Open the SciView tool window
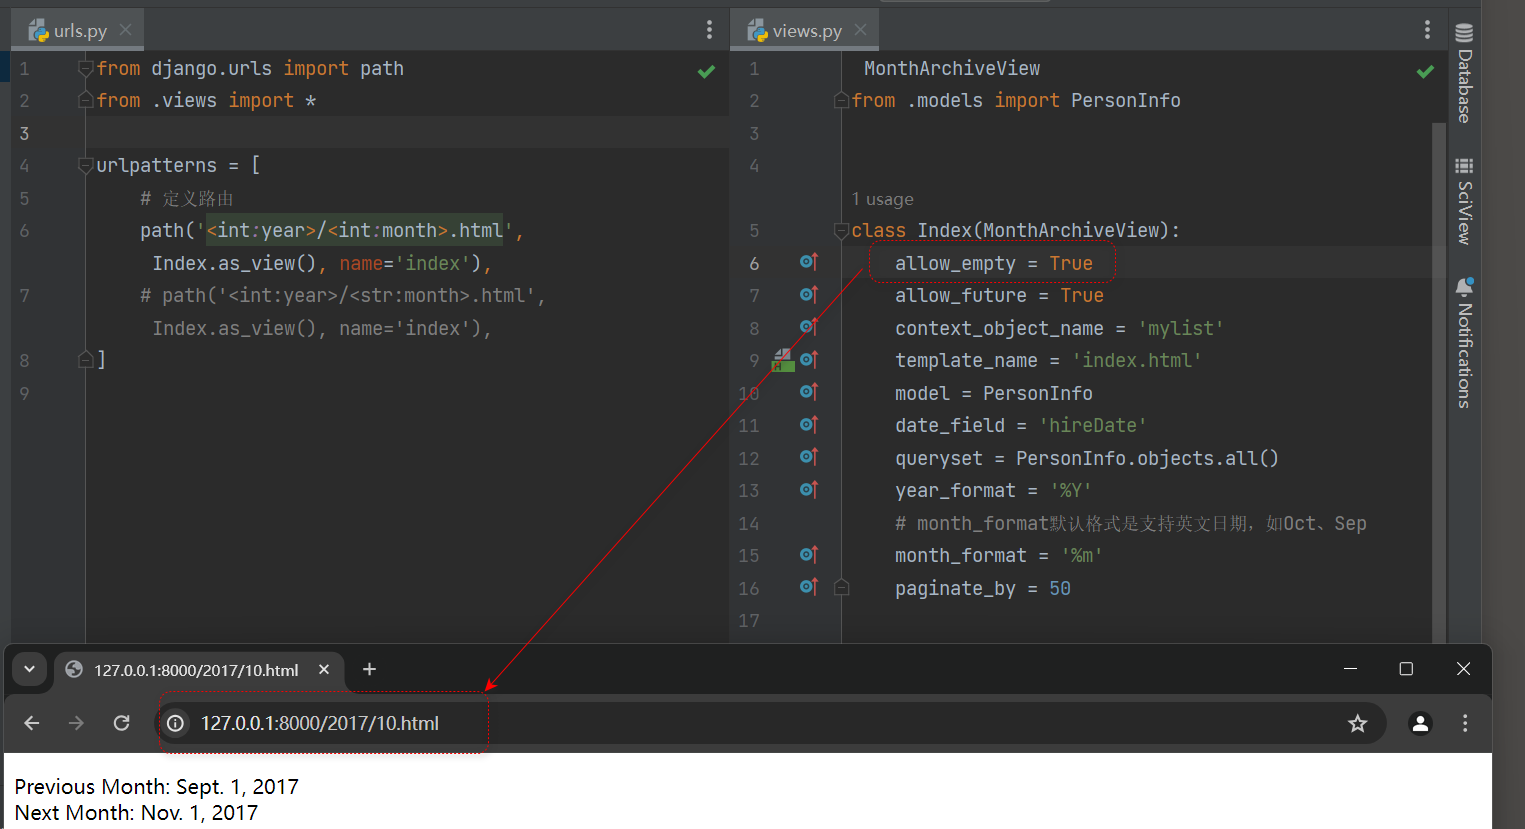The image size is (1525, 829). [x=1464, y=201]
